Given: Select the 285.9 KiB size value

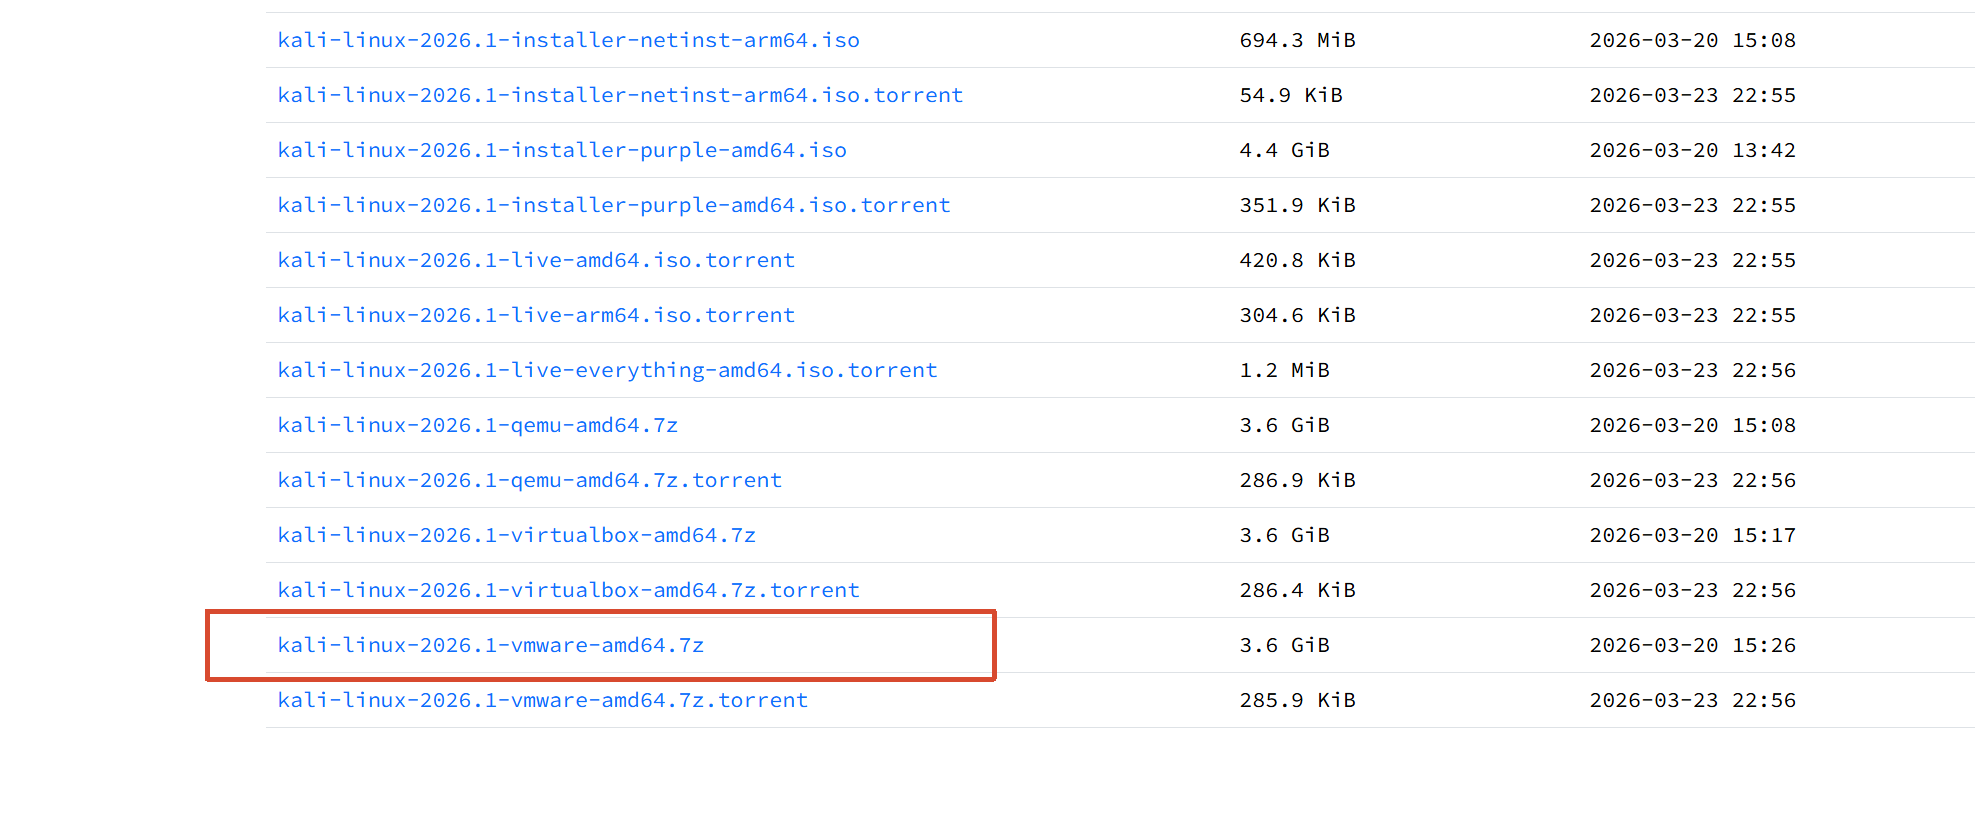Looking at the screenshot, I should coord(1297,700).
